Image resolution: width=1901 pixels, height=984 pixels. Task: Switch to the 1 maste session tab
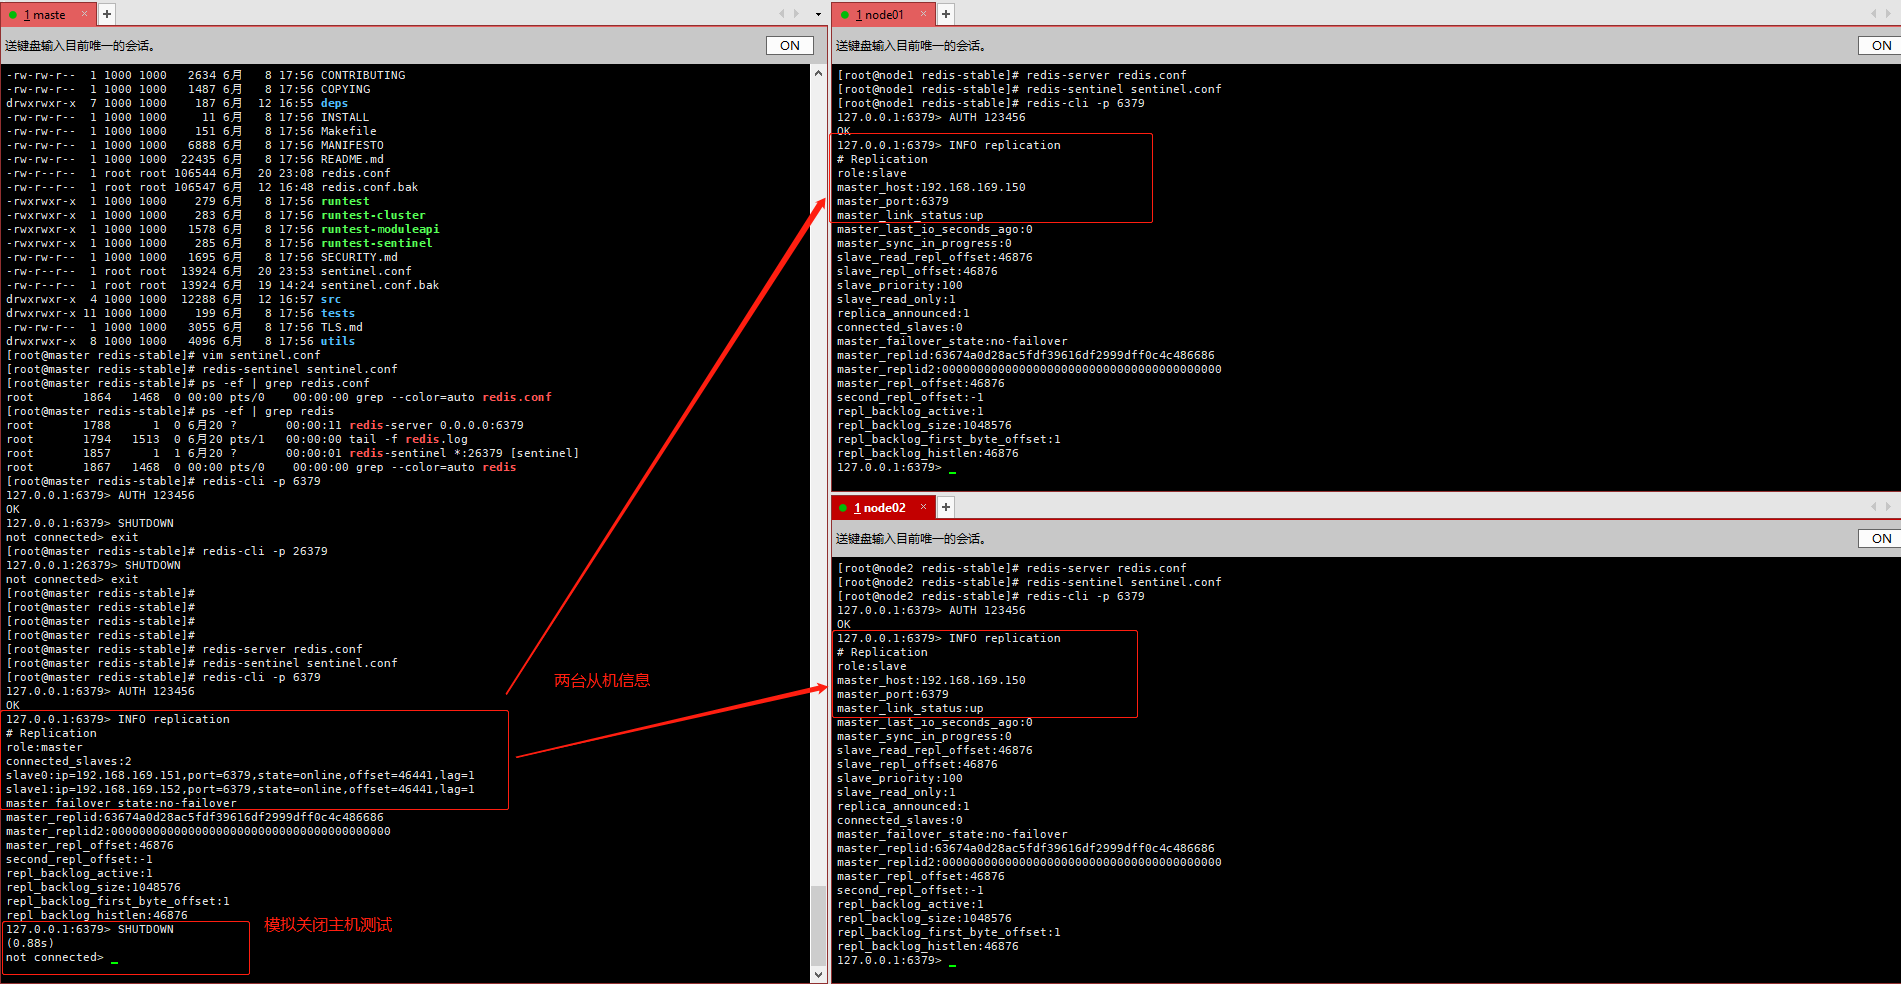(x=45, y=15)
